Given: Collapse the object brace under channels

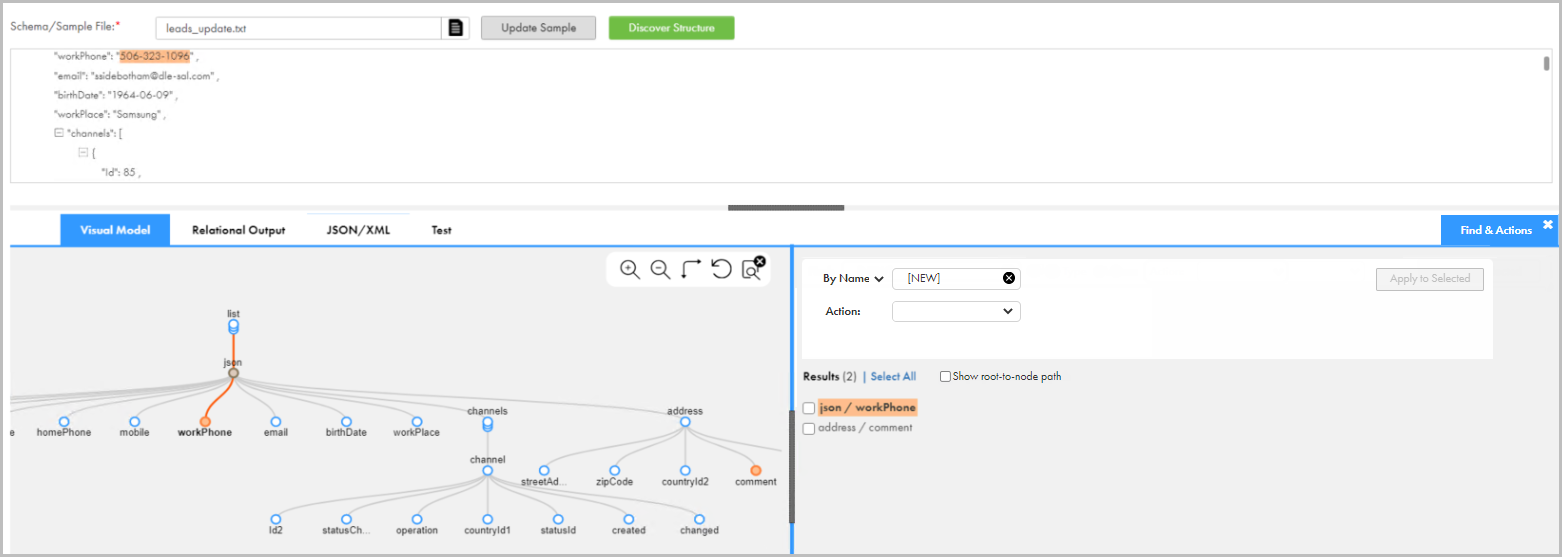Looking at the screenshot, I should [83, 153].
